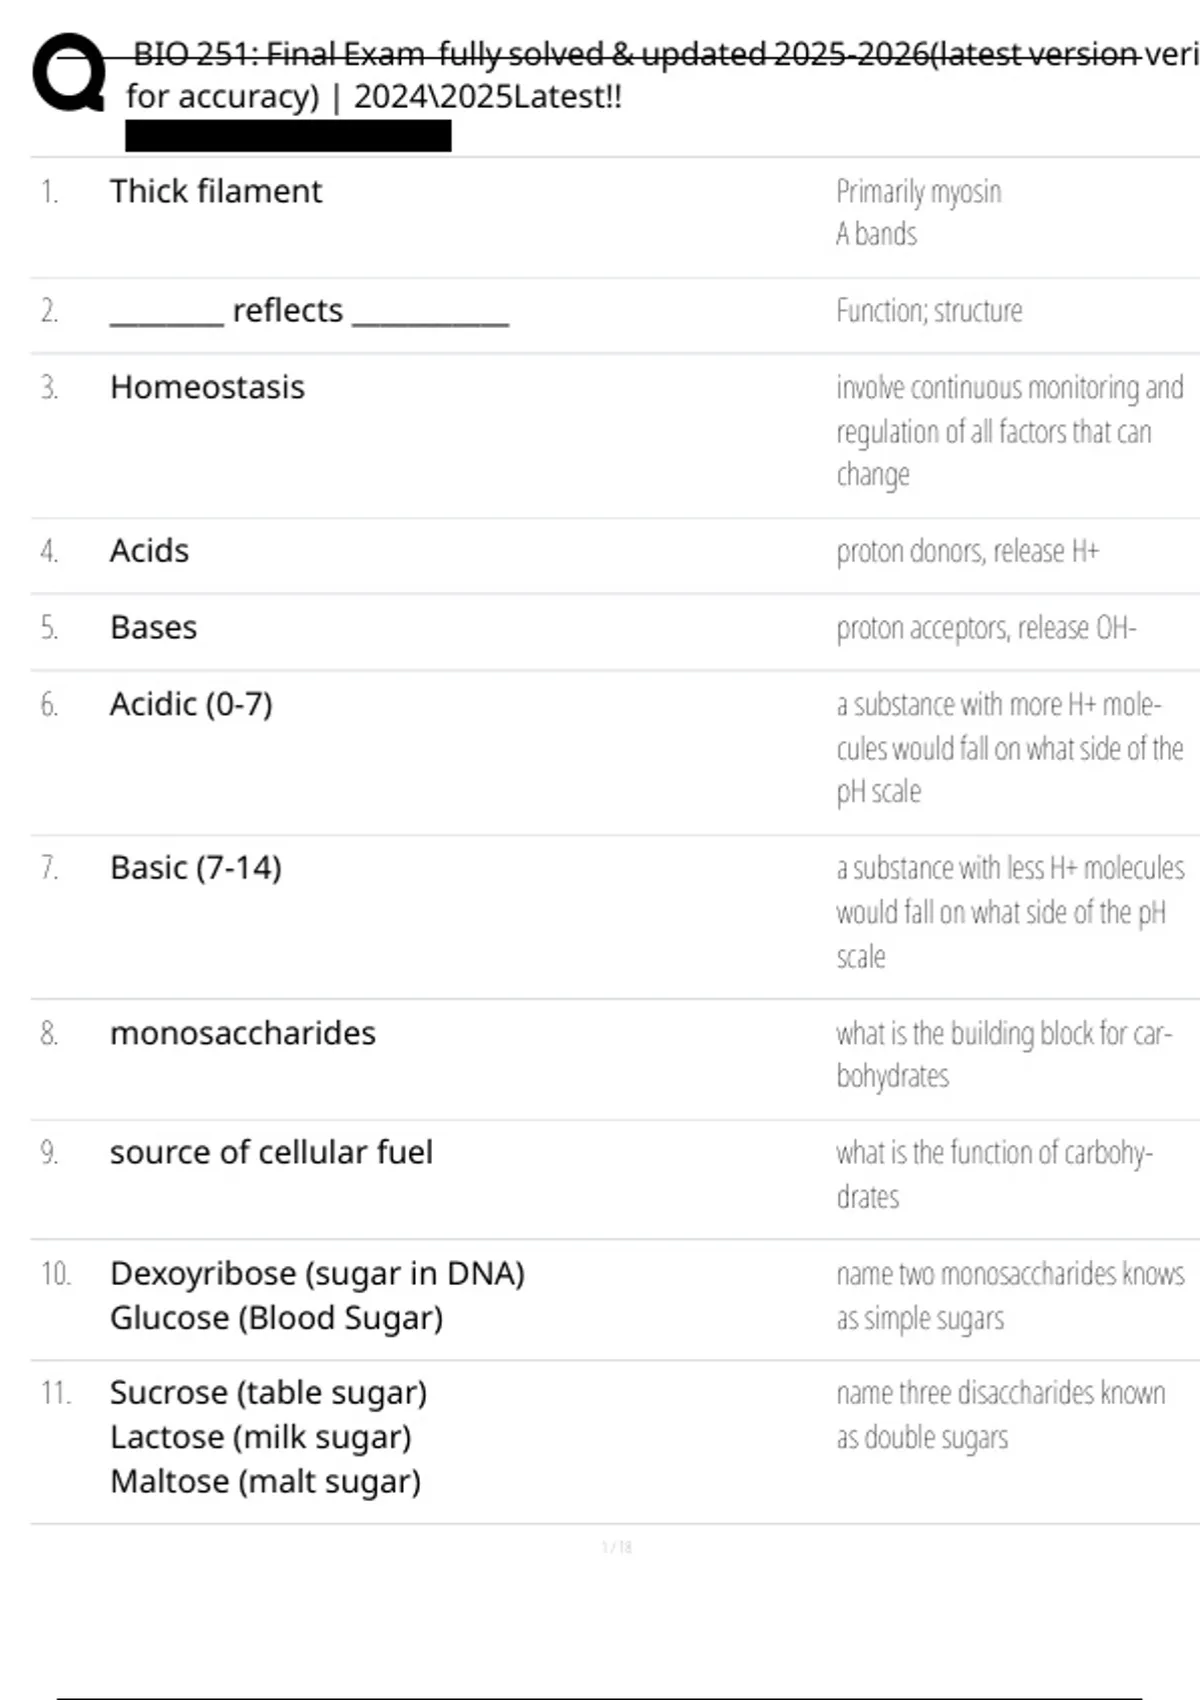This screenshot has width=1200, height=1700.
Task: Click the 'Basic (7-14)' term
Action: click(196, 868)
